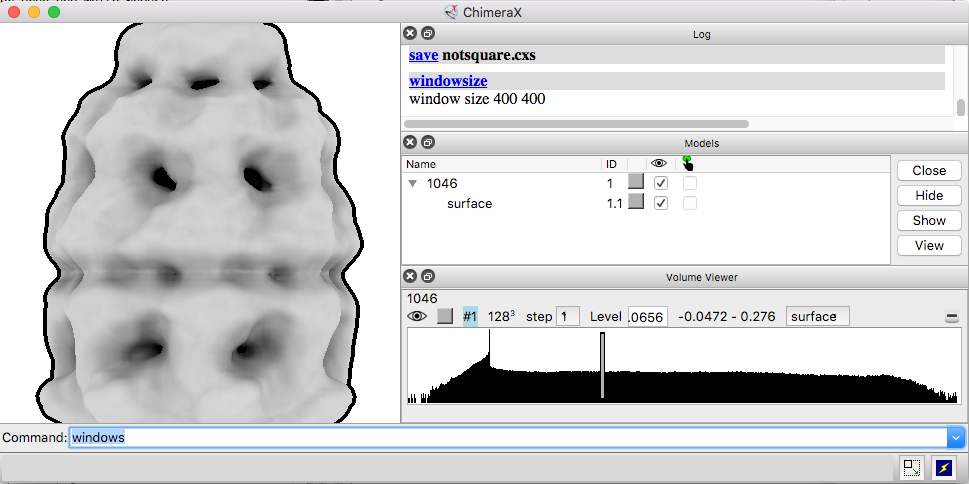The image size is (969, 484).
Task: Undock the Models panel with float icon
Action: point(427,143)
